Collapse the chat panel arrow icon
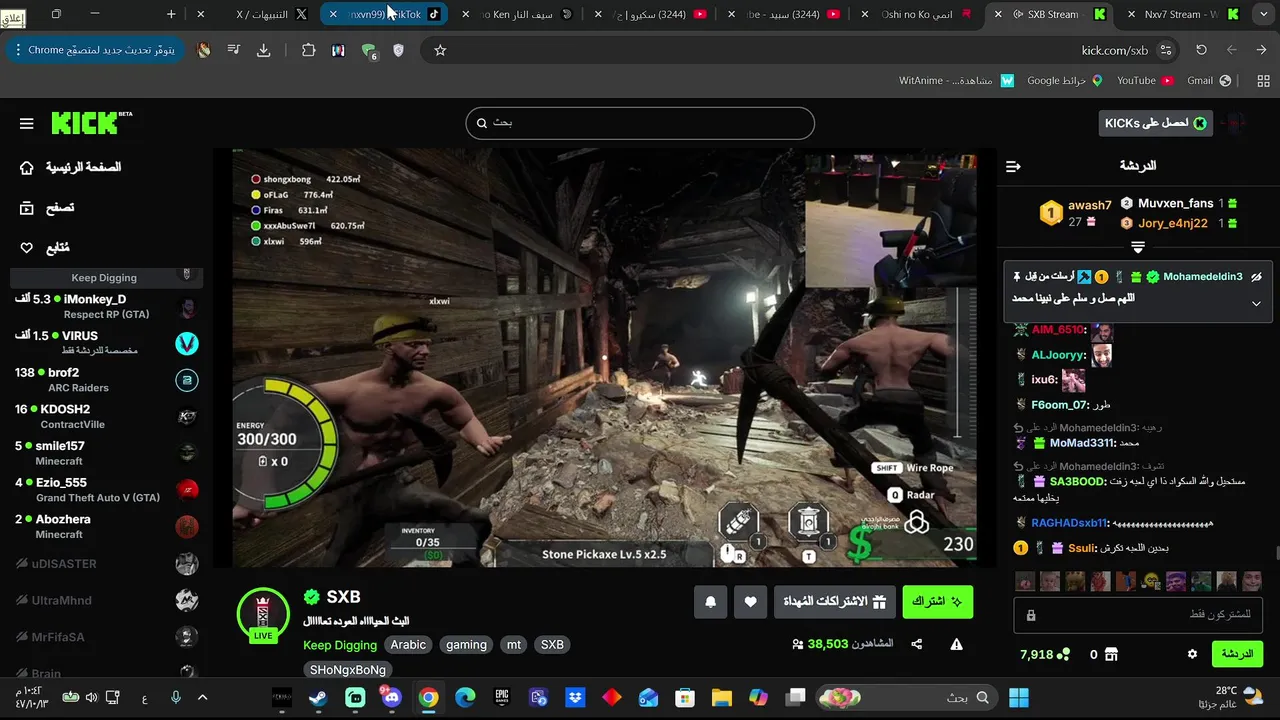The image size is (1280, 720). 1013,166
